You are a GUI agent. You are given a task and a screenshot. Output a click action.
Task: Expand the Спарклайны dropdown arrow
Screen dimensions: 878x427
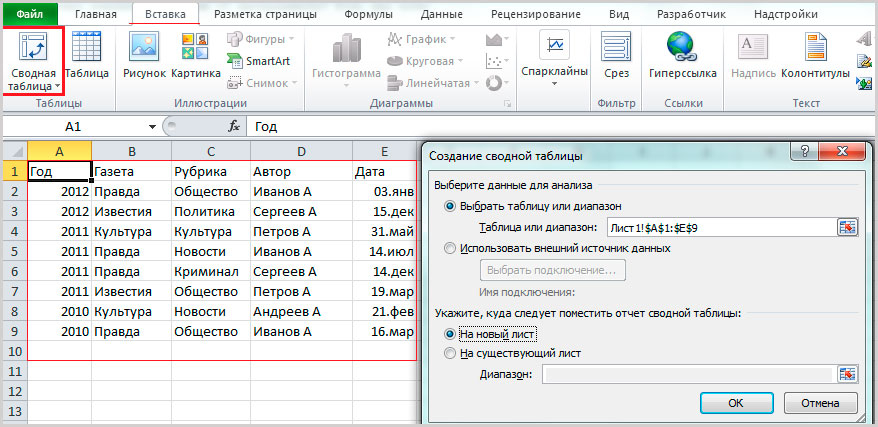click(554, 84)
